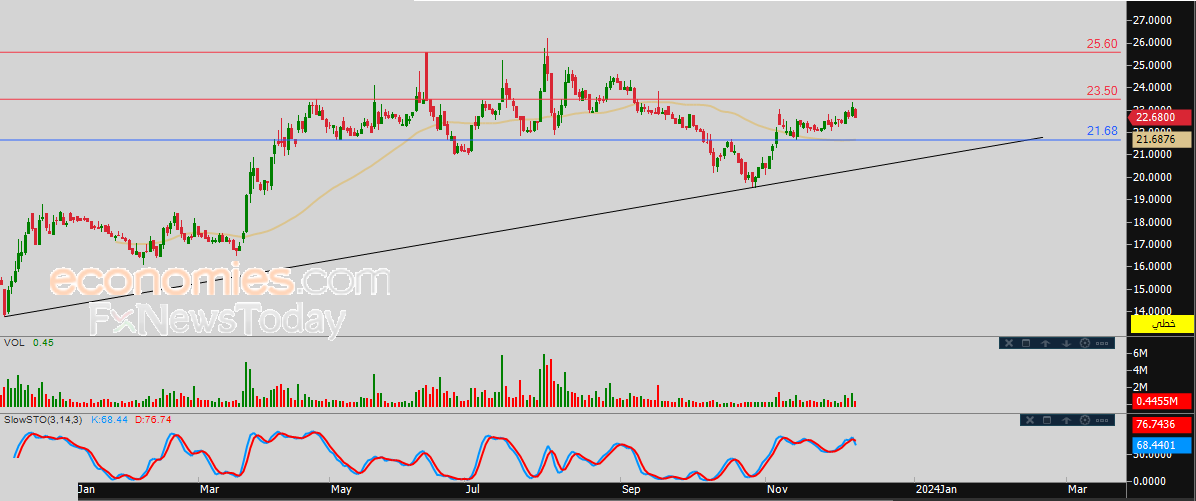Open SlowSTO panel settings gear
The height and width of the screenshot is (501, 1196).
click(1085, 420)
